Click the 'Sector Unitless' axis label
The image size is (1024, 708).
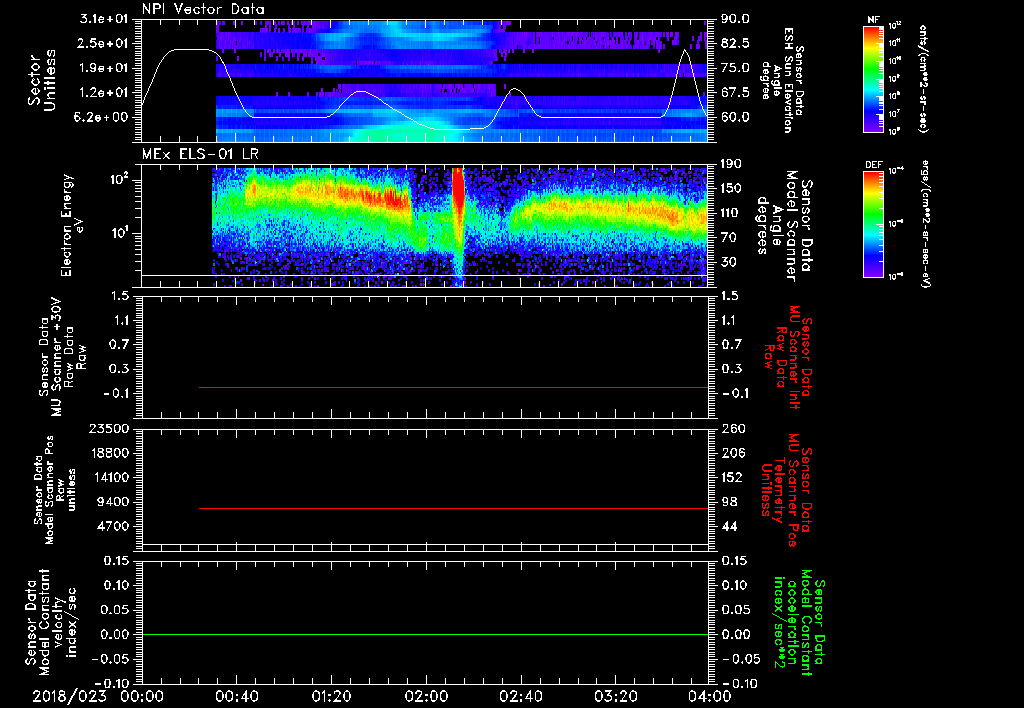(x=41, y=80)
